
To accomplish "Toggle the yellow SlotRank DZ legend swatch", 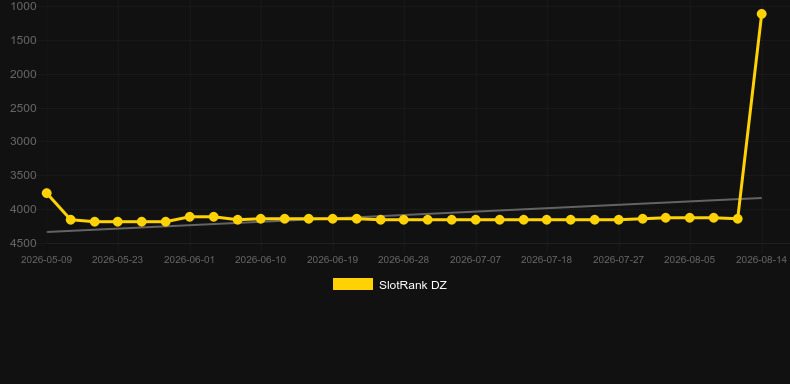I will 353,284.
